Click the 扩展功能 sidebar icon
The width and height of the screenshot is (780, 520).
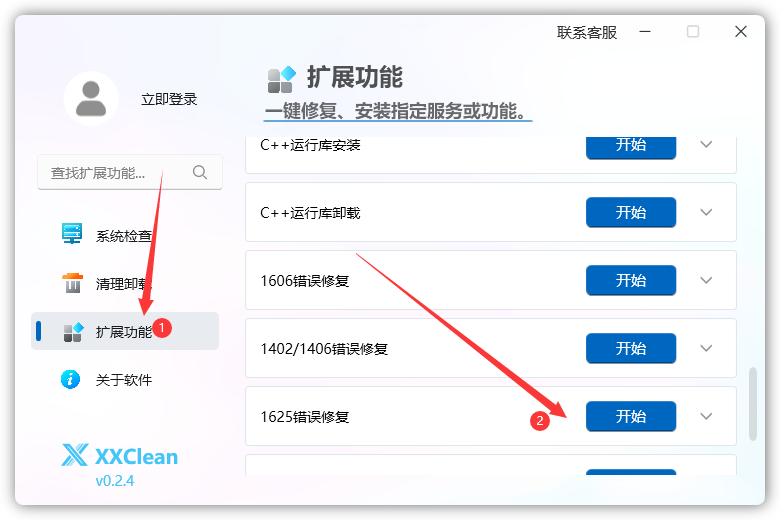[x=72, y=331]
